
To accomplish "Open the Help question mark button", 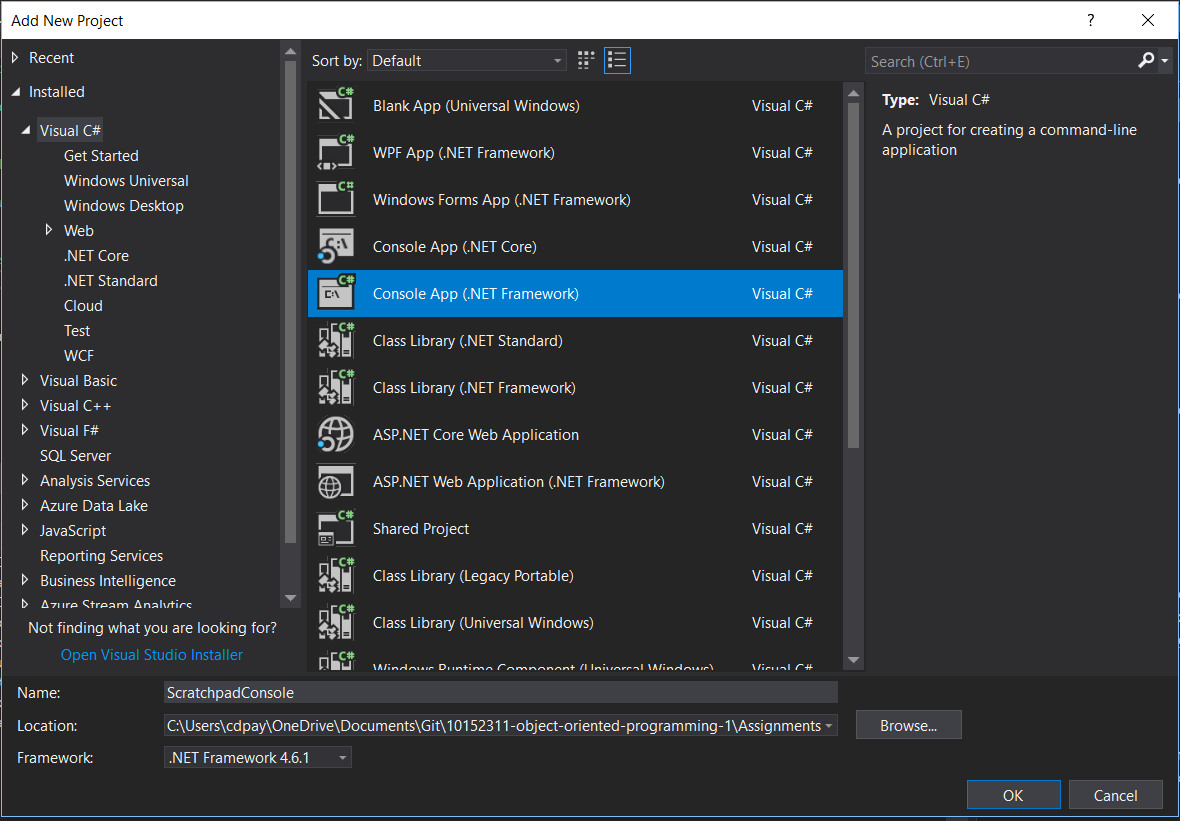I will (1090, 20).
